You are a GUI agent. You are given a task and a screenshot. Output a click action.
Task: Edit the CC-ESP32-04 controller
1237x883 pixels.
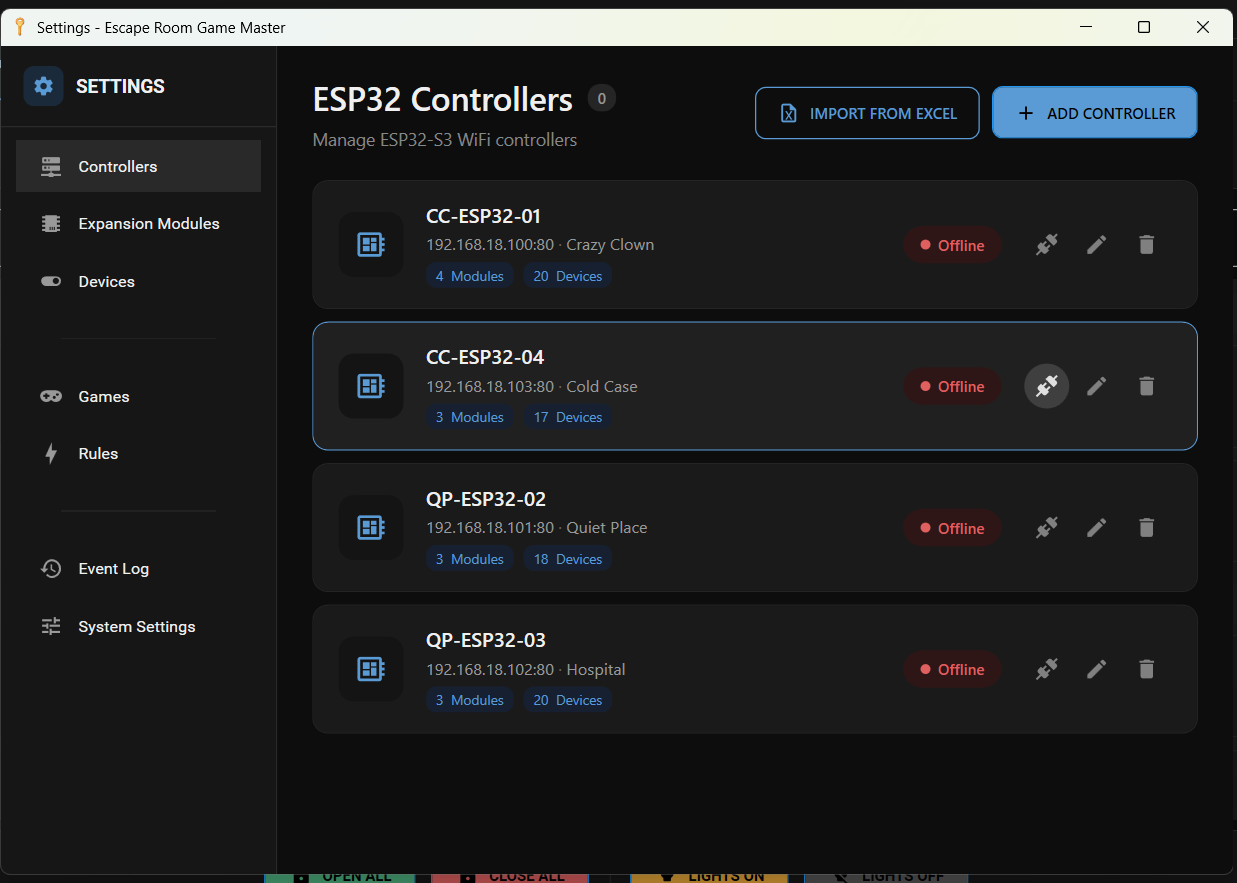pyautogui.click(x=1096, y=386)
